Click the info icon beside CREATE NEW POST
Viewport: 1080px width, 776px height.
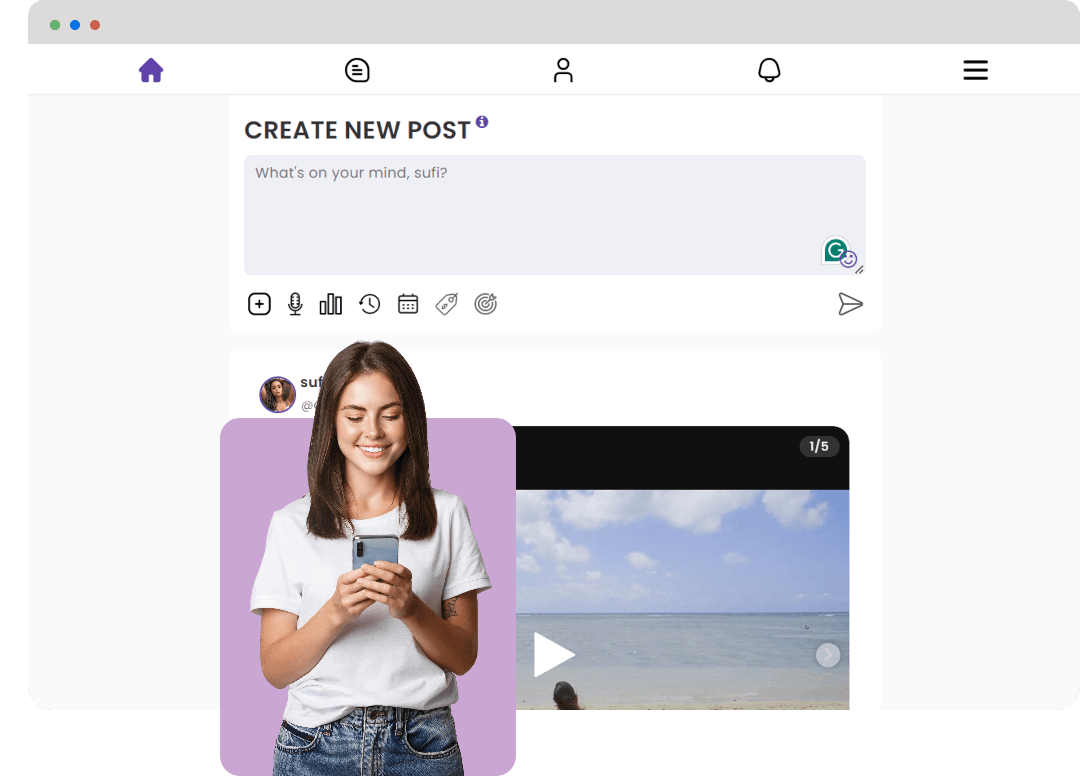pos(483,122)
